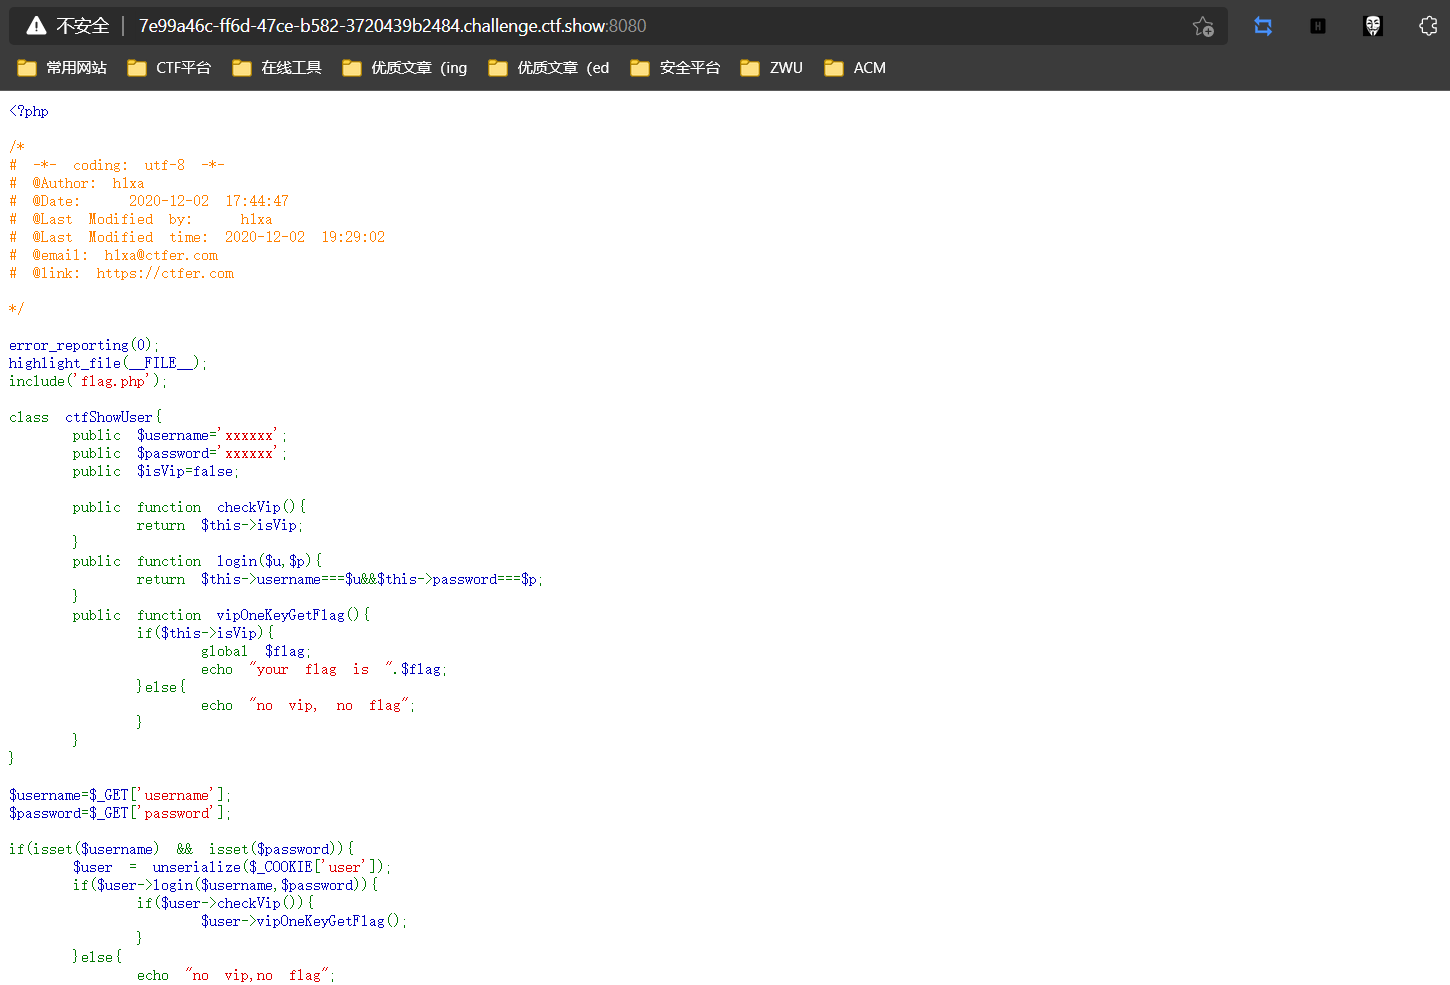Click the 'h1xa@ctfer.com' email text
Screen dimensions: 1450x985
click(161, 255)
